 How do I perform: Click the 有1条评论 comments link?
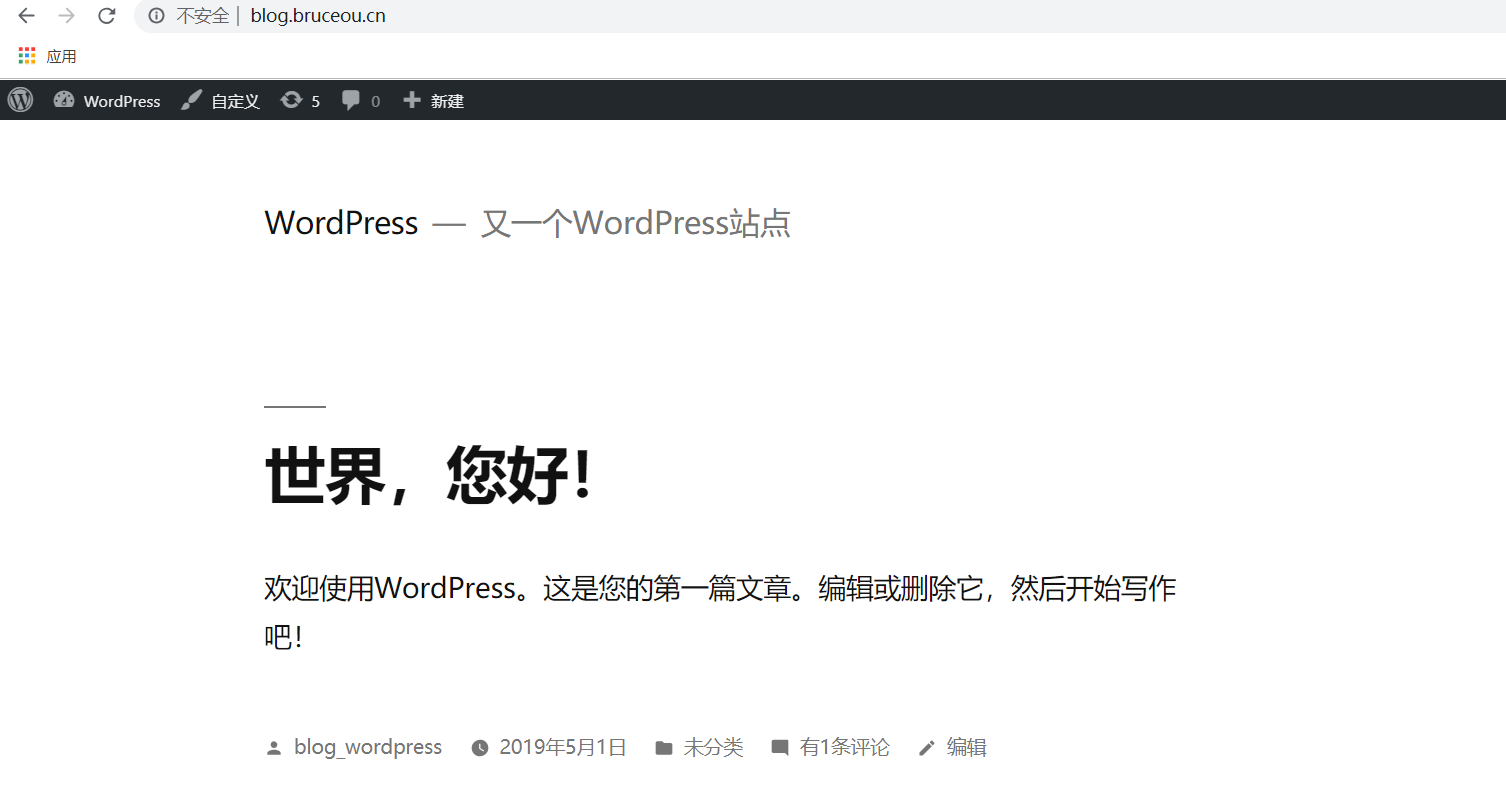coord(845,747)
